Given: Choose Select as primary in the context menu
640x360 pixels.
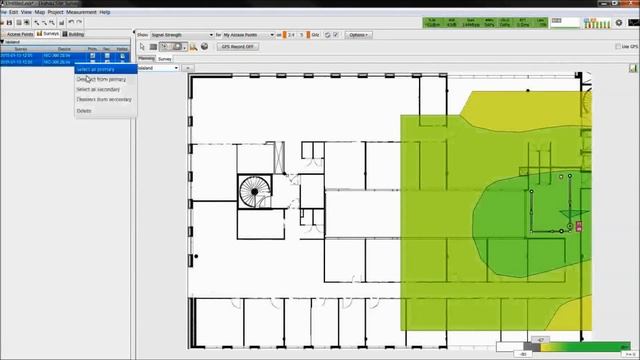Looking at the screenshot, I should 106,69.
